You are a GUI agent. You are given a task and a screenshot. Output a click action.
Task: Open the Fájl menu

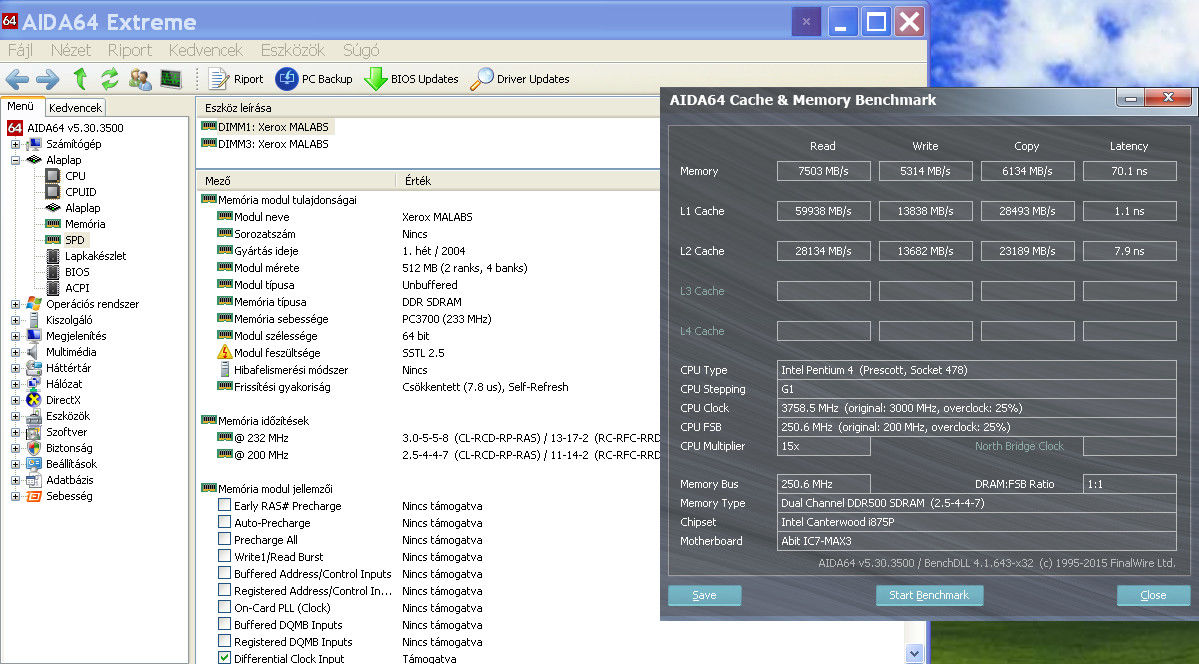[x=21, y=50]
